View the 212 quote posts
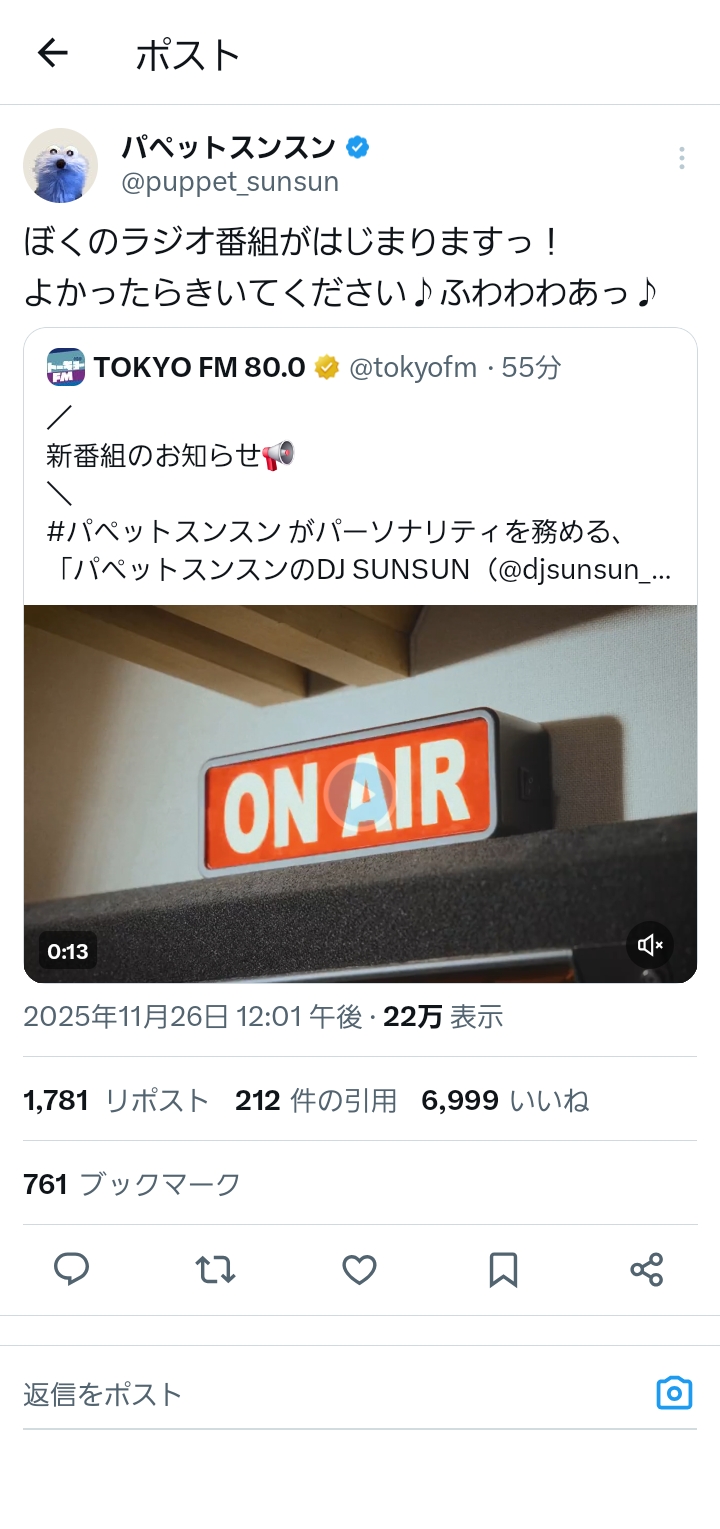 316,1101
